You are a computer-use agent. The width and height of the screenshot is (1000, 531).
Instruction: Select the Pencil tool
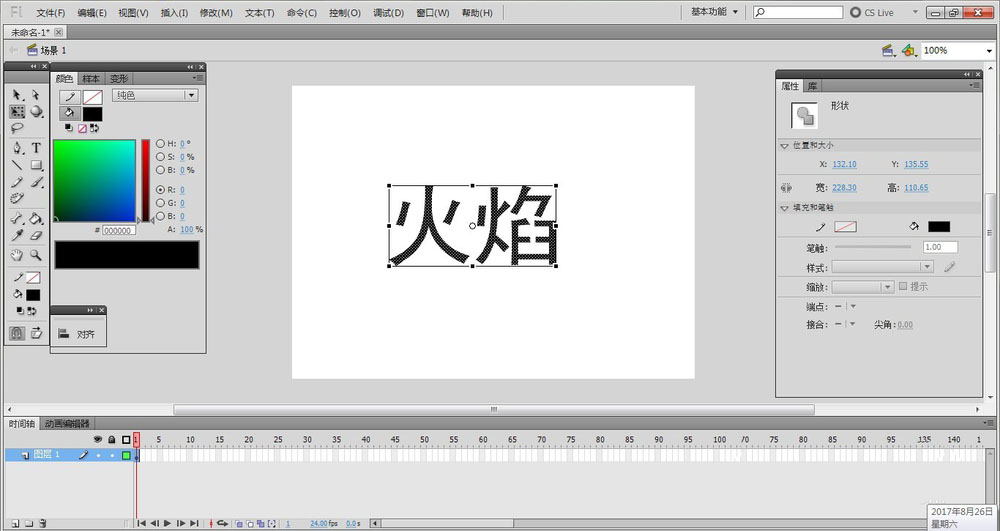click(17, 182)
